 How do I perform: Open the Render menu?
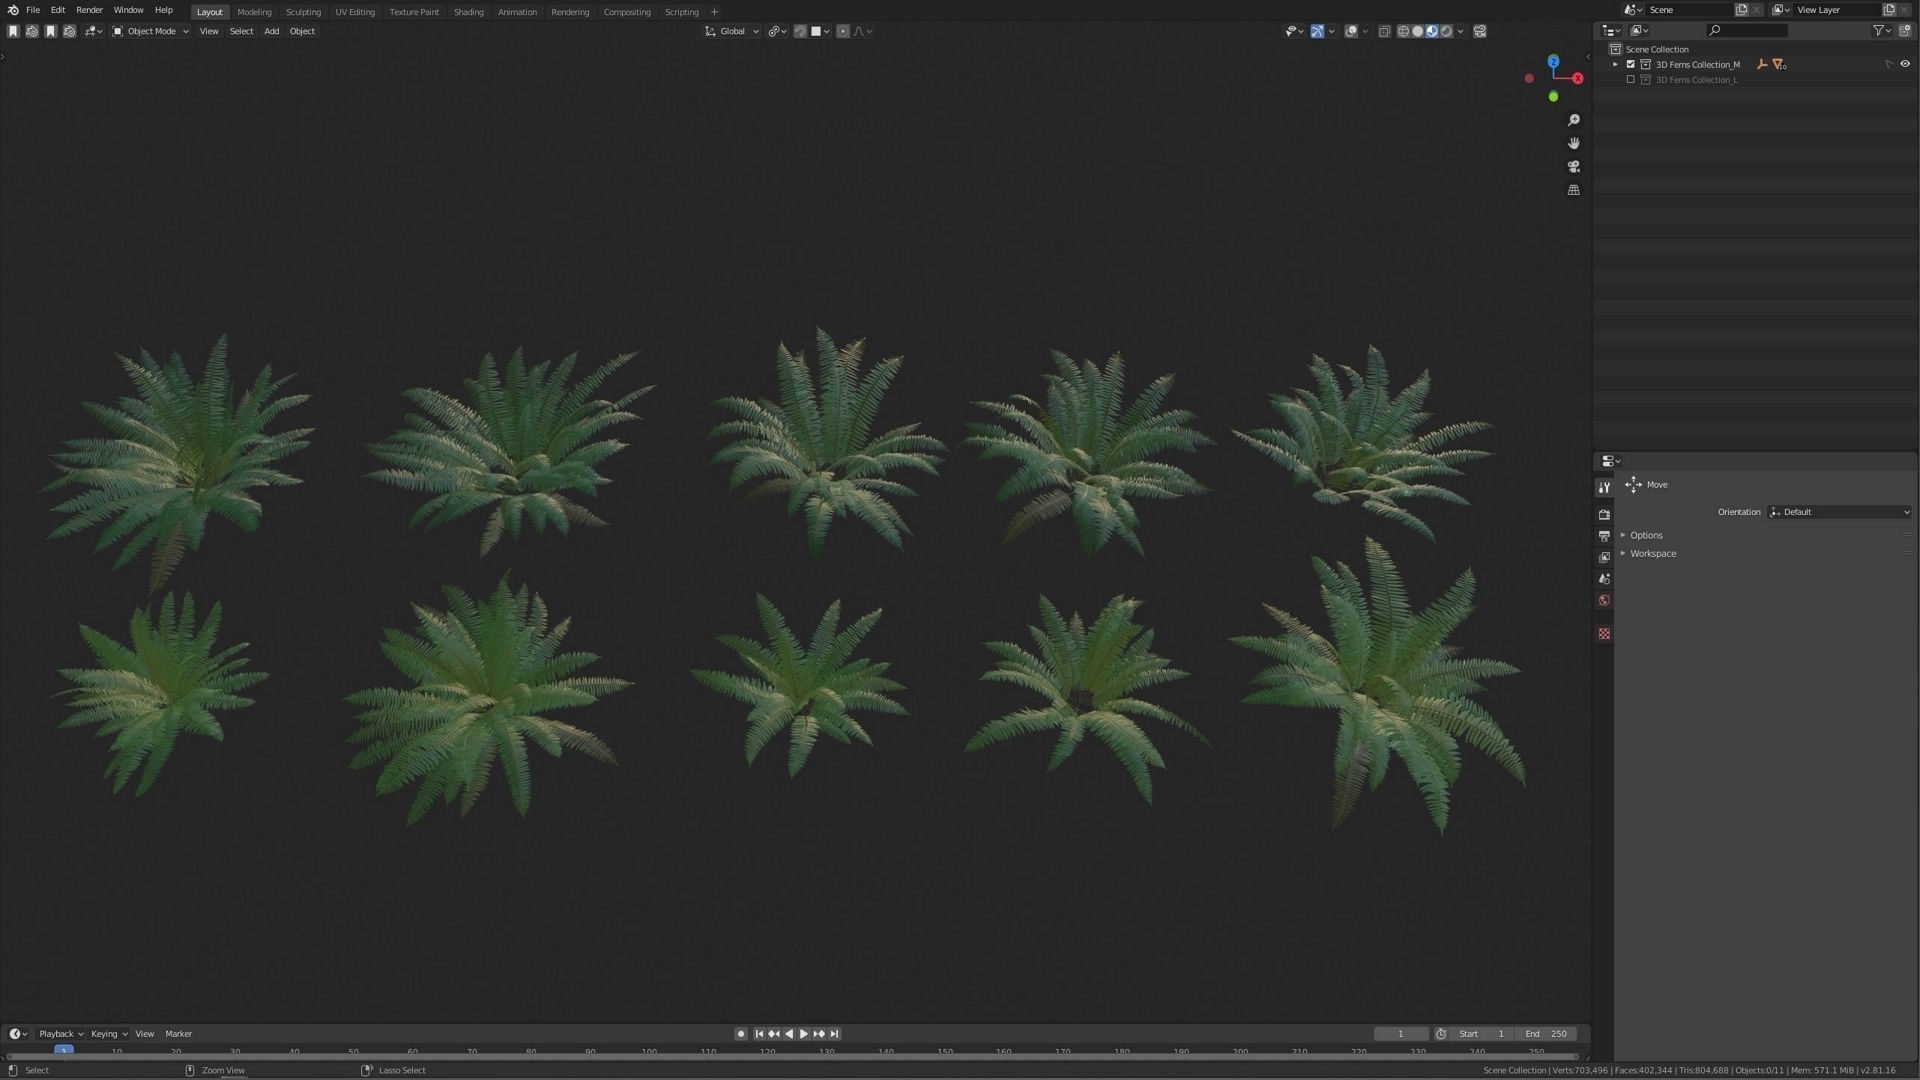(x=89, y=10)
